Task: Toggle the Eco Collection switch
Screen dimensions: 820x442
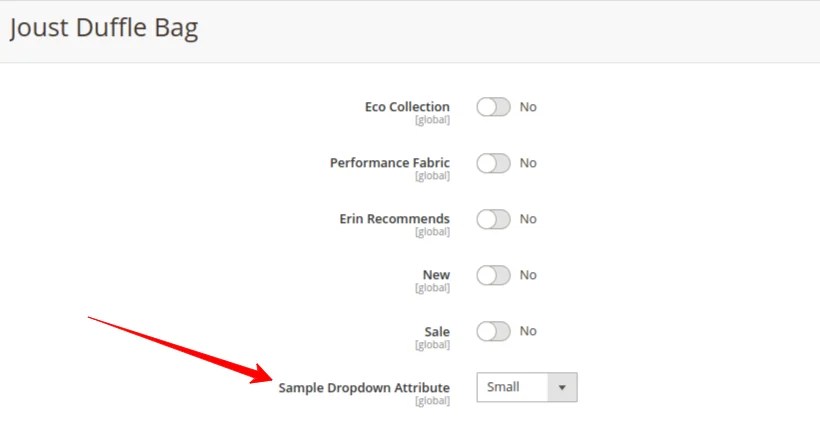Action: coord(493,107)
